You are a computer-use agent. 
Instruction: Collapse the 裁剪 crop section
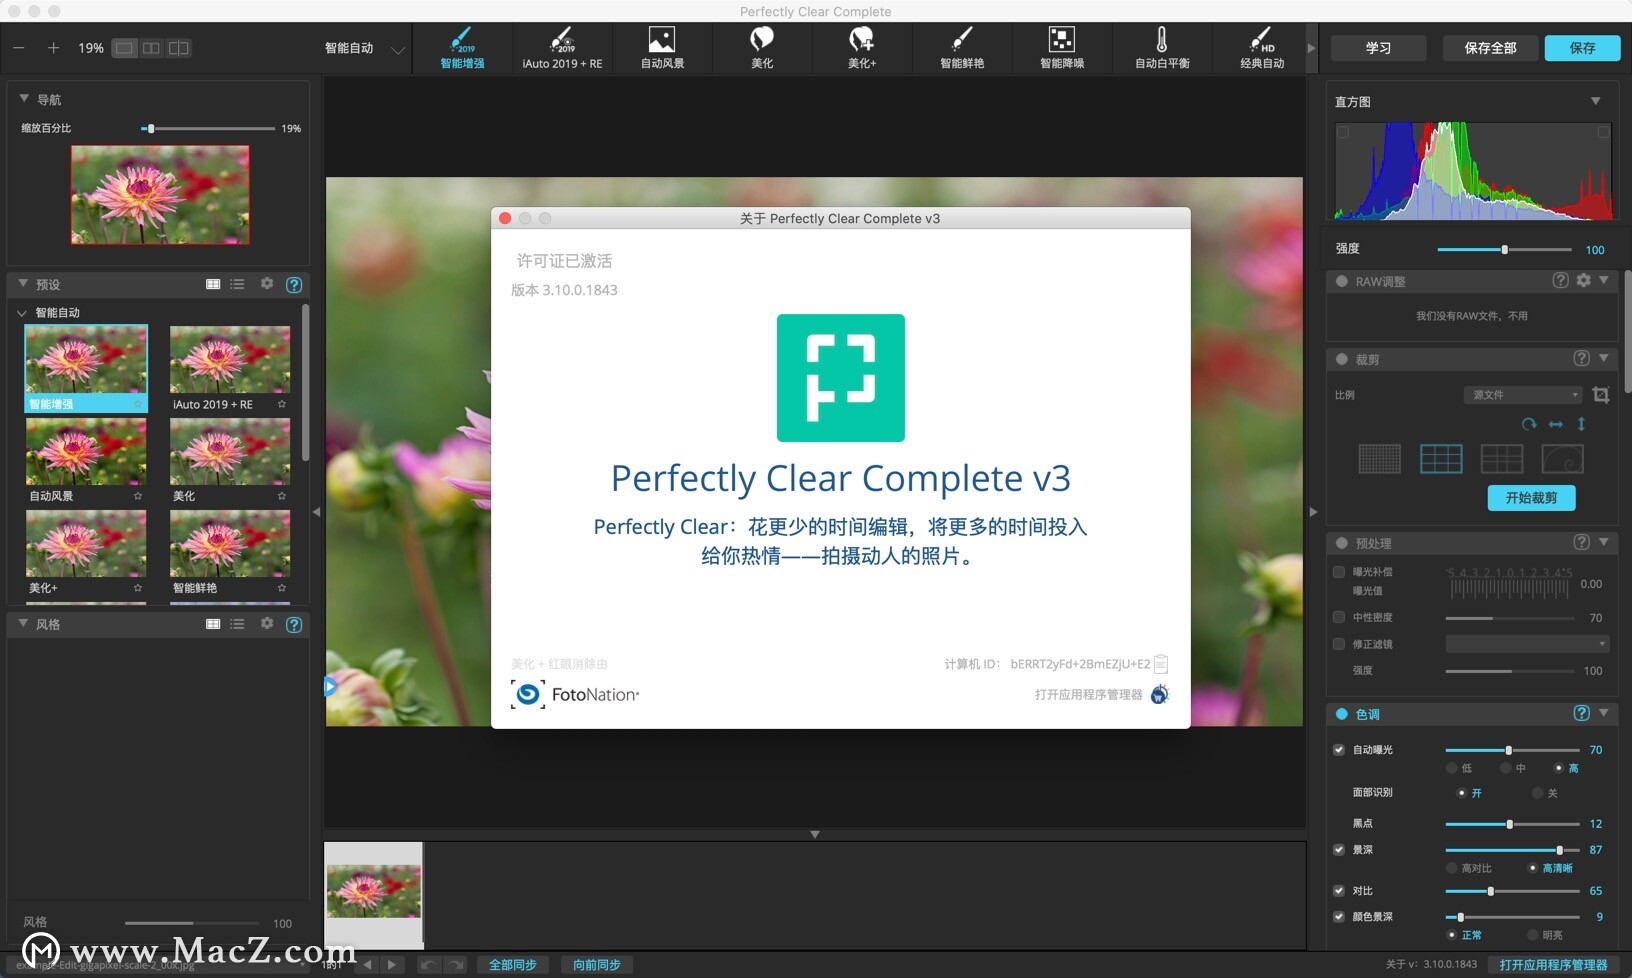coord(1604,358)
